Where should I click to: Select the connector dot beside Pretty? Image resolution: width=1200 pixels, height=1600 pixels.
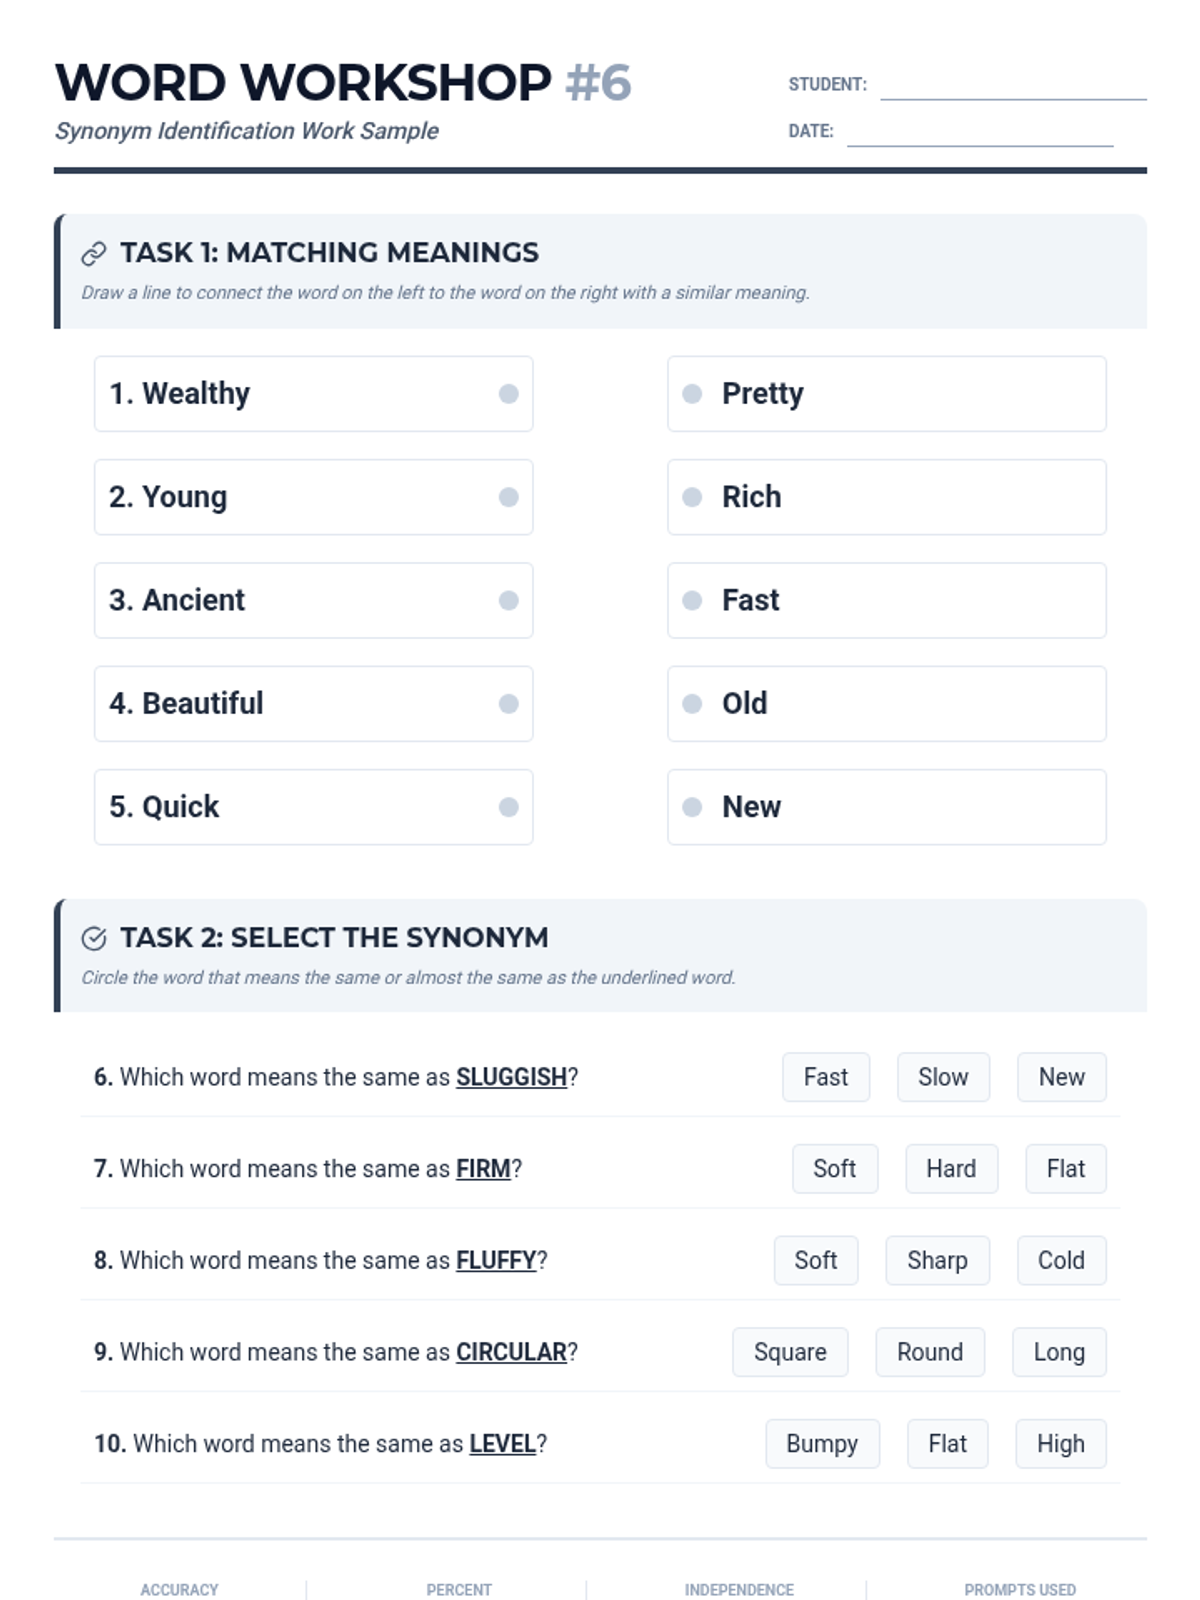click(x=692, y=394)
